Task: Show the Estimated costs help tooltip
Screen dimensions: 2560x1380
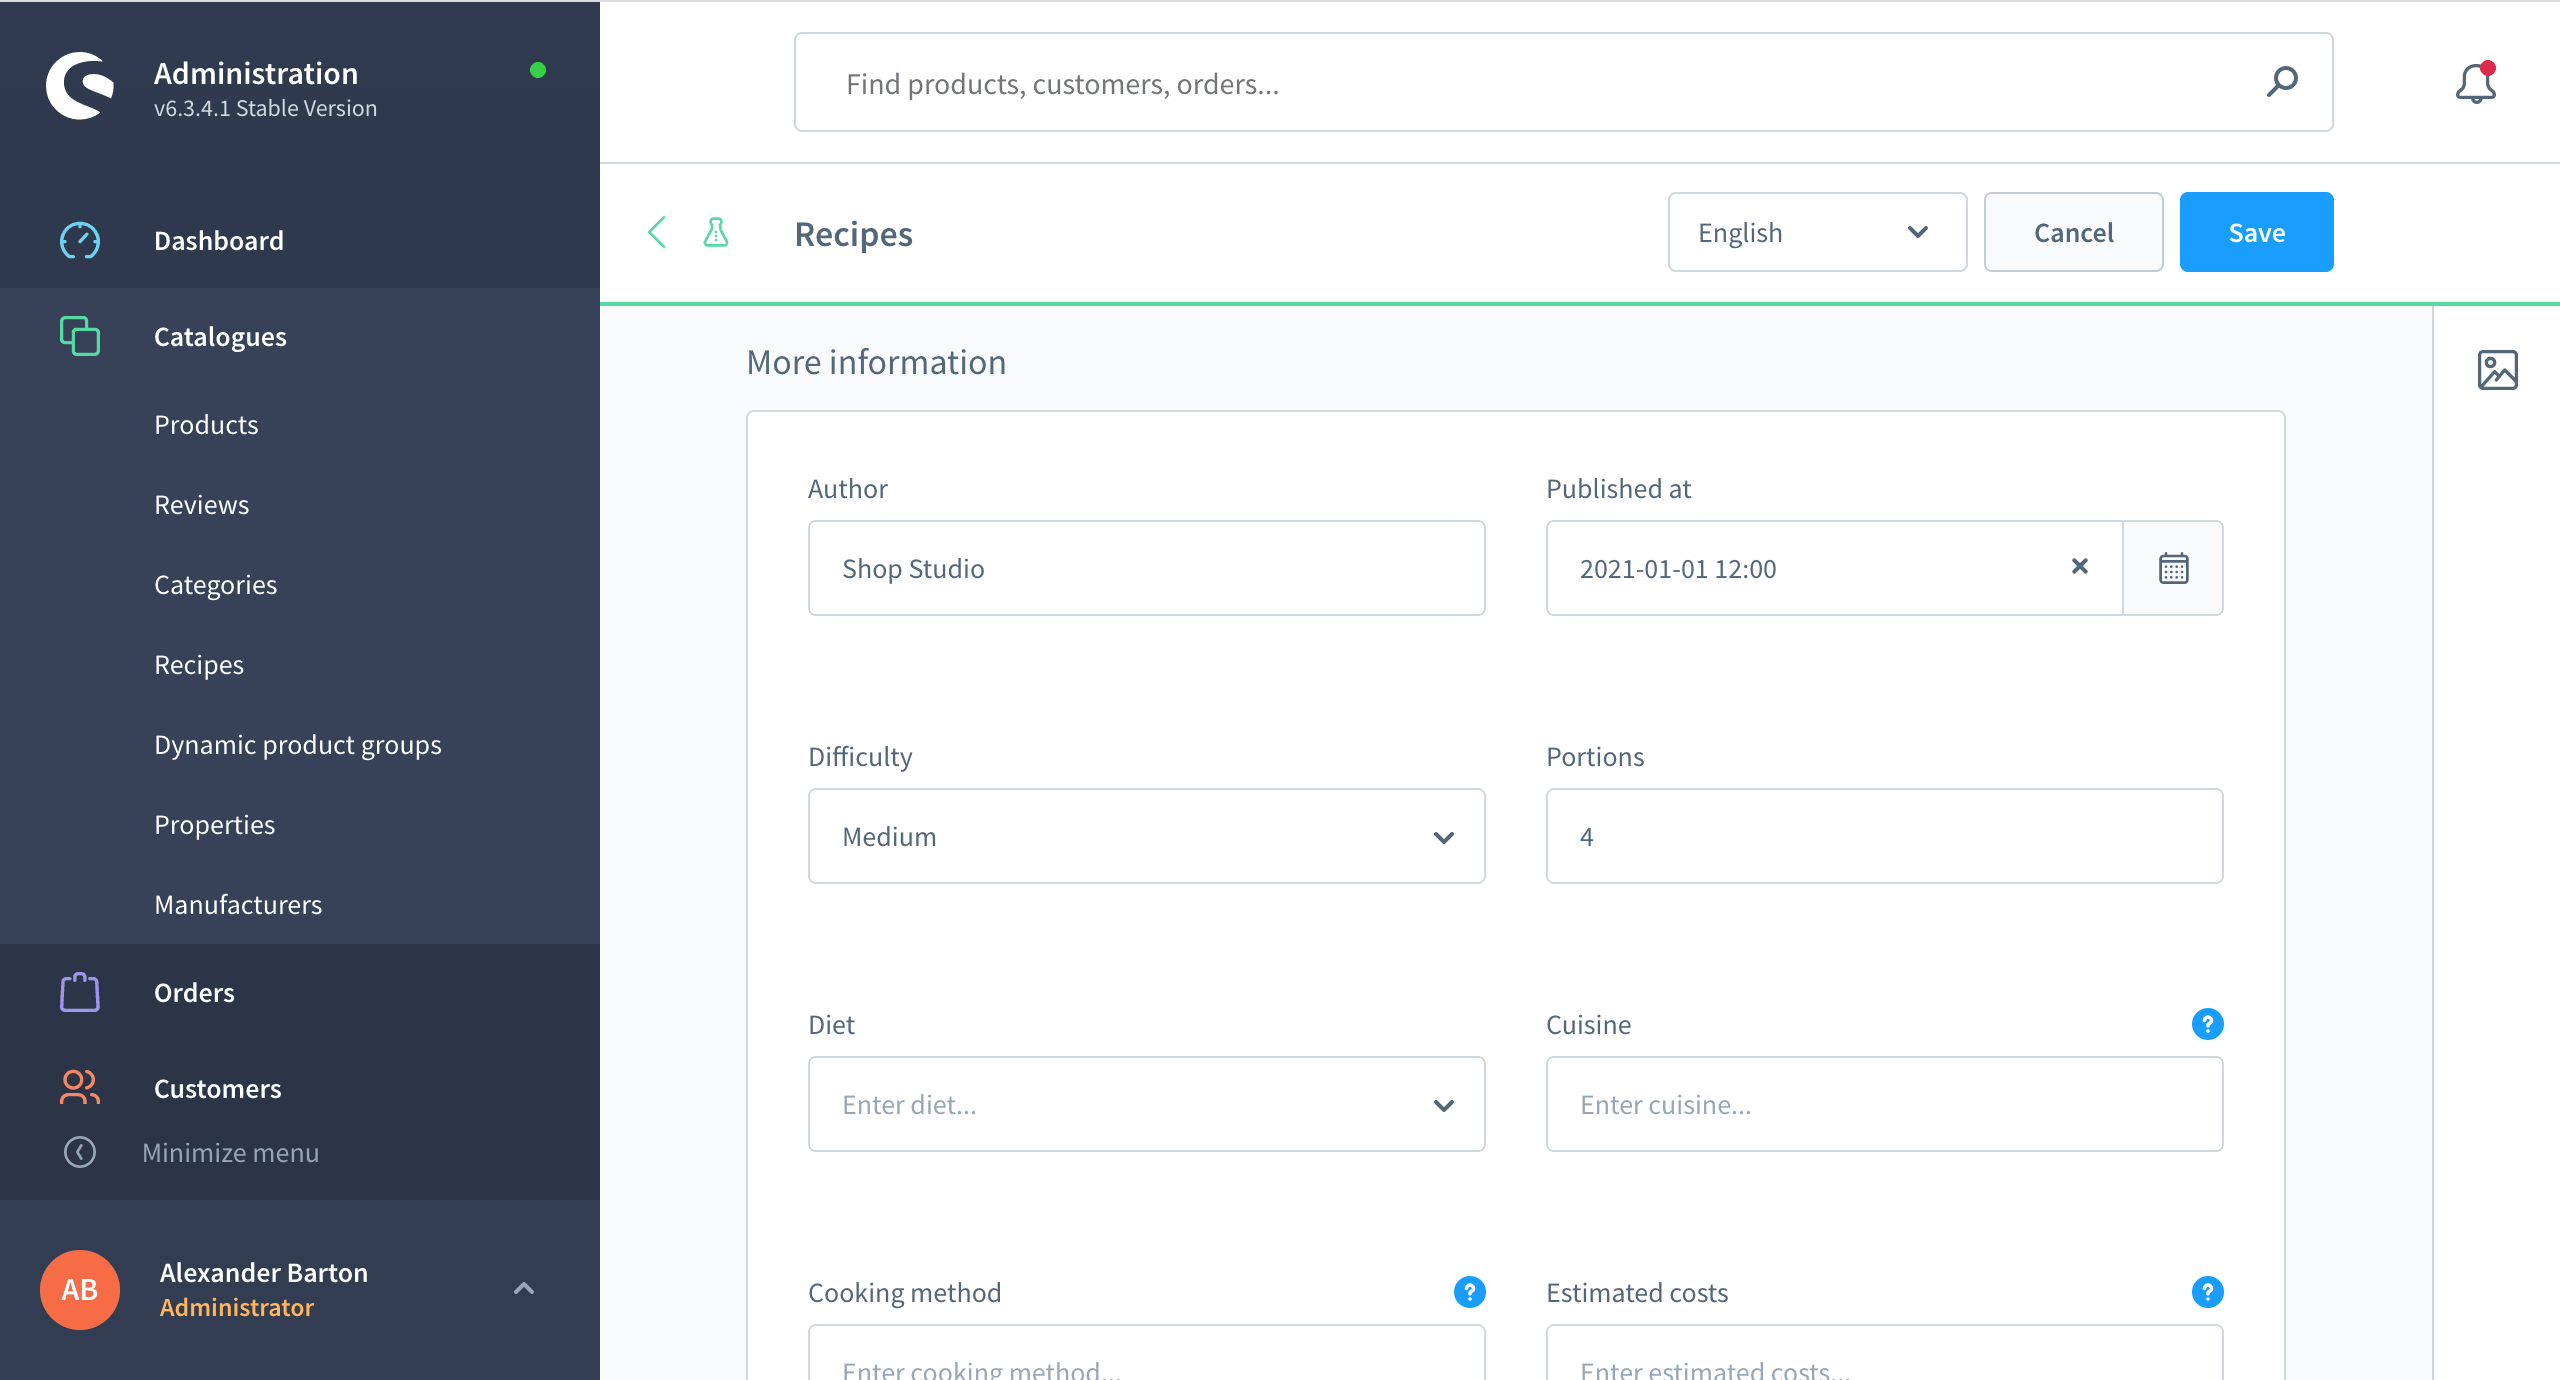Action: 2207,1292
